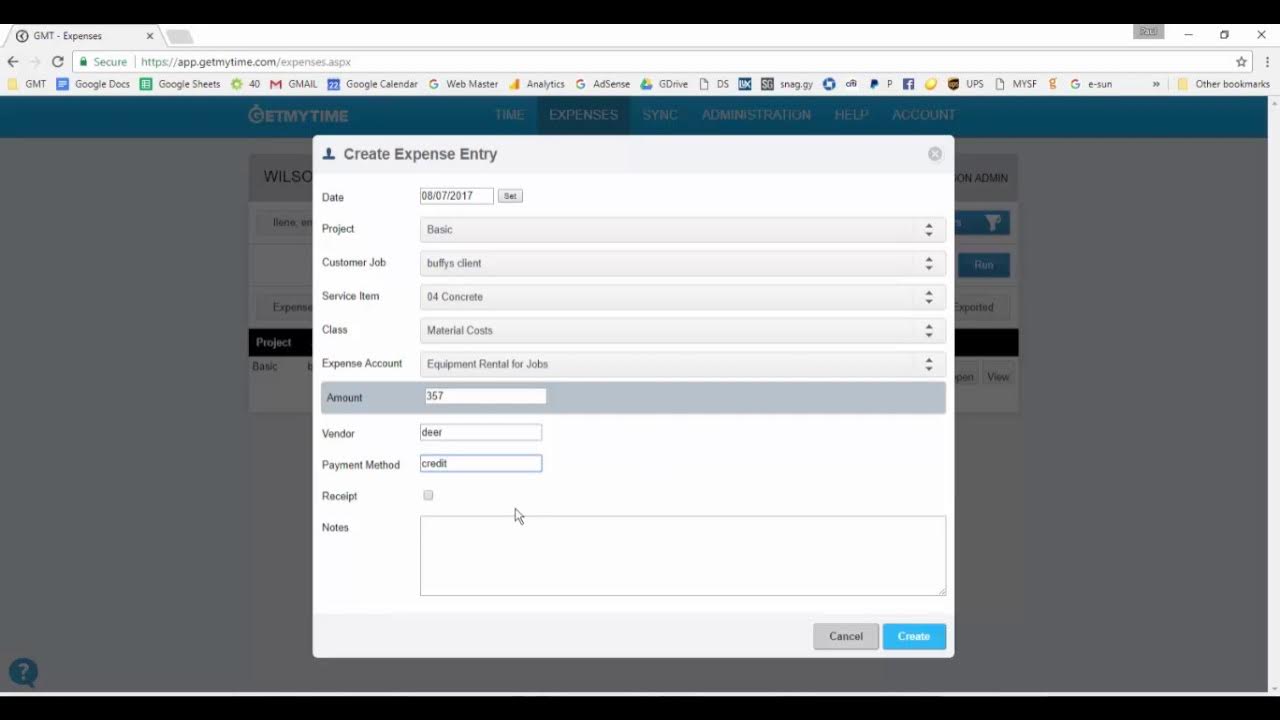Click the View link in expense row

click(998, 377)
